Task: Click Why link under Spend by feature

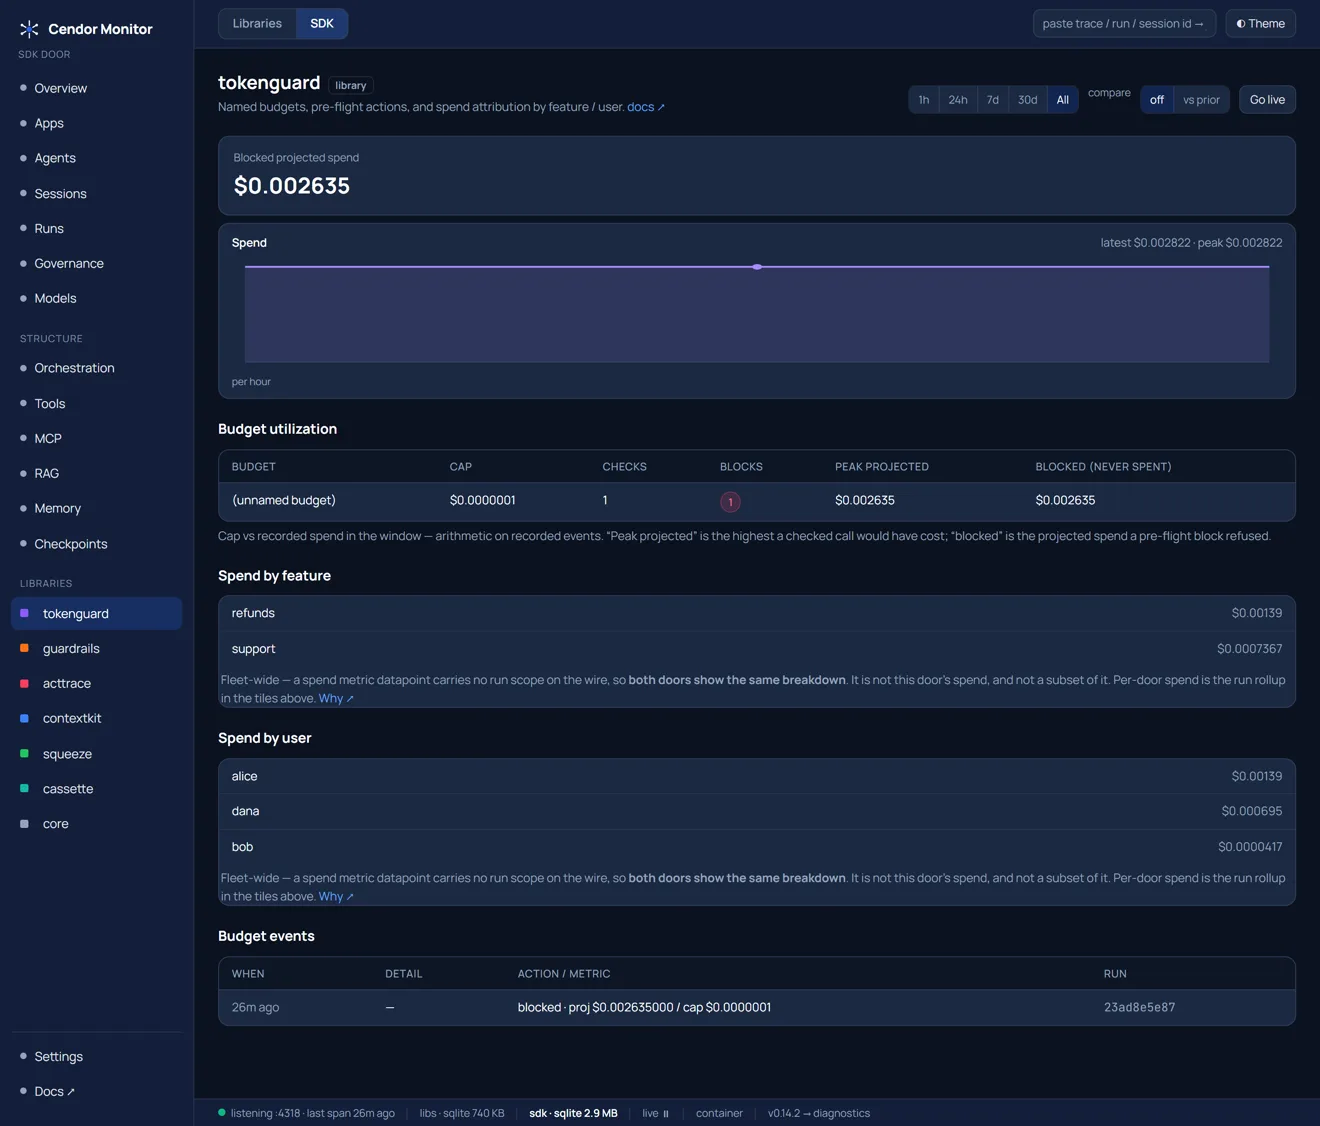Action: 336,698
